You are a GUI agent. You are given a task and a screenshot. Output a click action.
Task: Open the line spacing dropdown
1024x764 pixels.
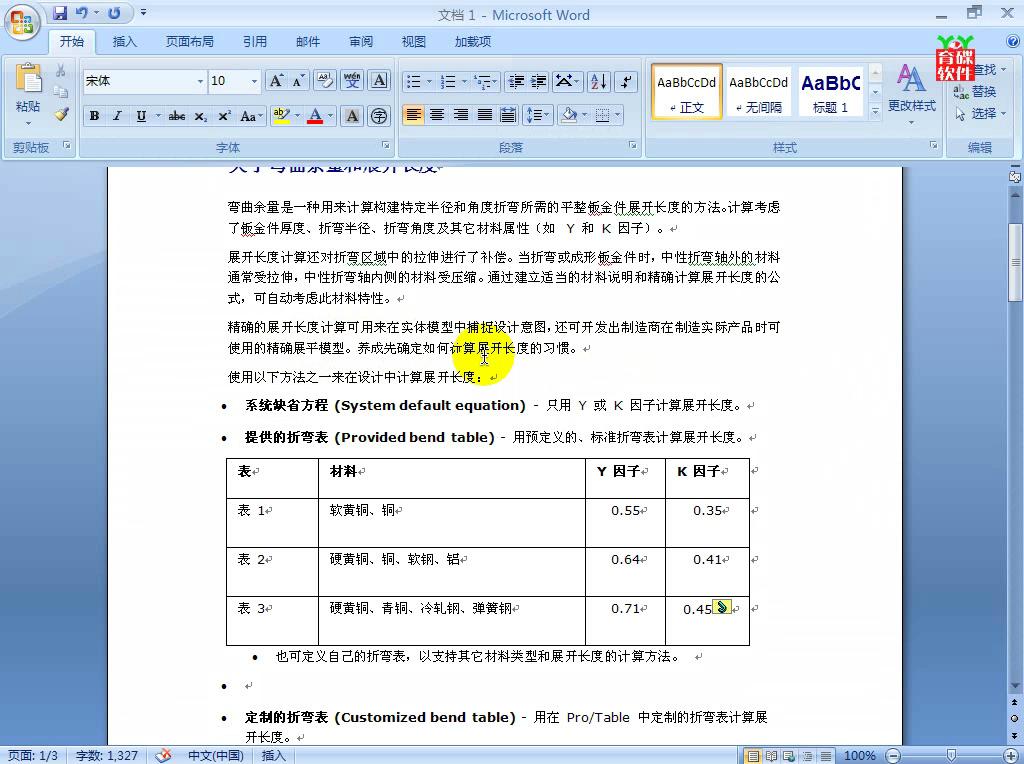pyautogui.click(x=538, y=116)
